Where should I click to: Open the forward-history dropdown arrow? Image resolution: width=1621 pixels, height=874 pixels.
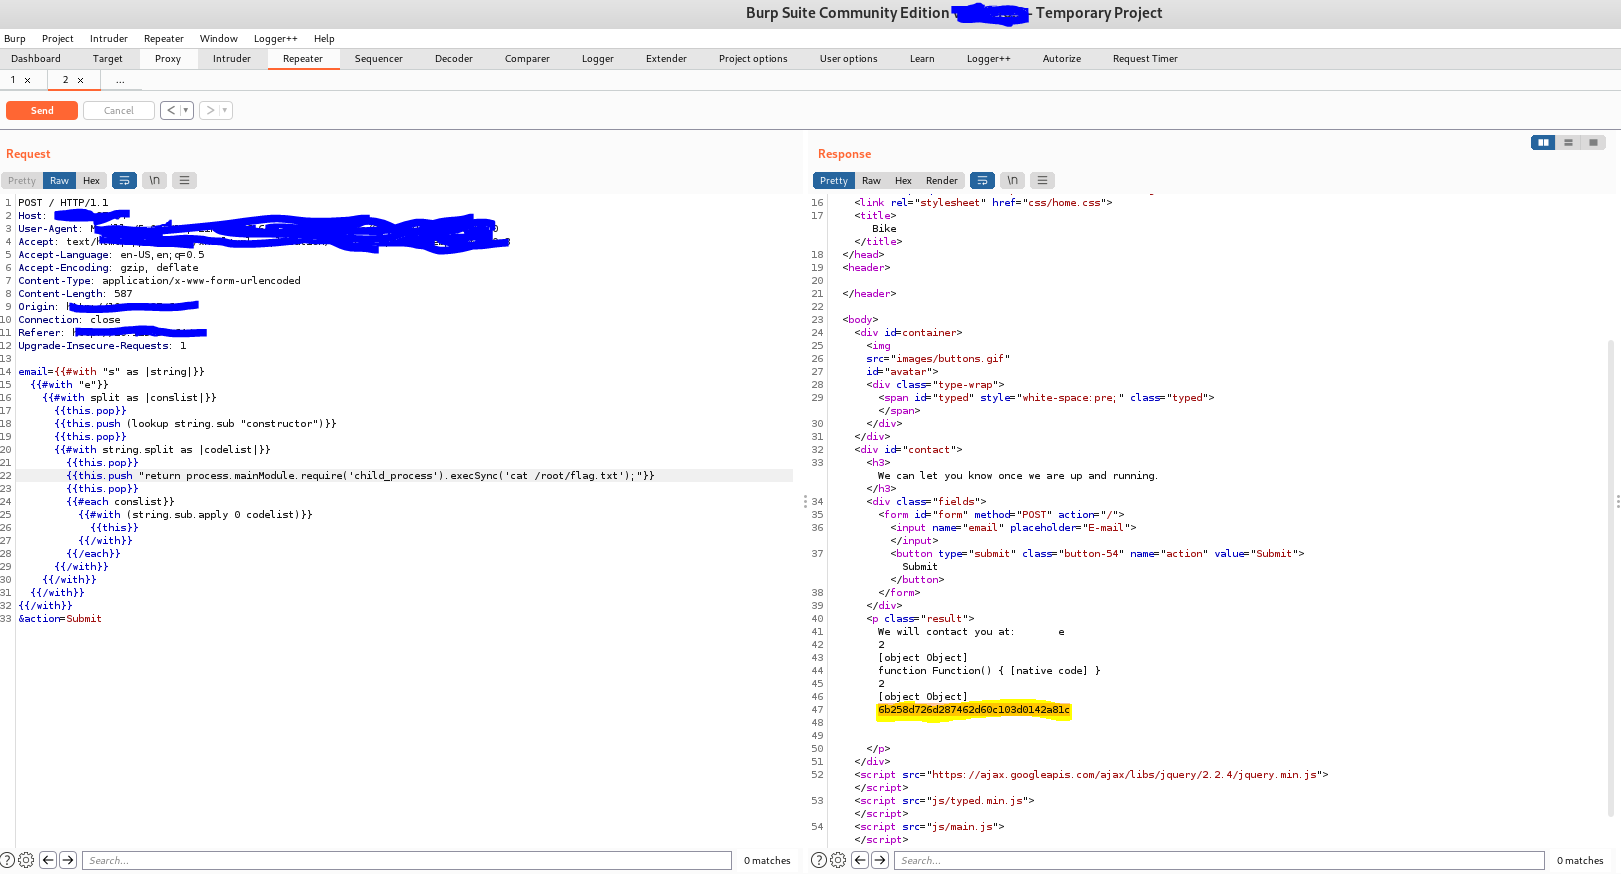[x=225, y=110]
